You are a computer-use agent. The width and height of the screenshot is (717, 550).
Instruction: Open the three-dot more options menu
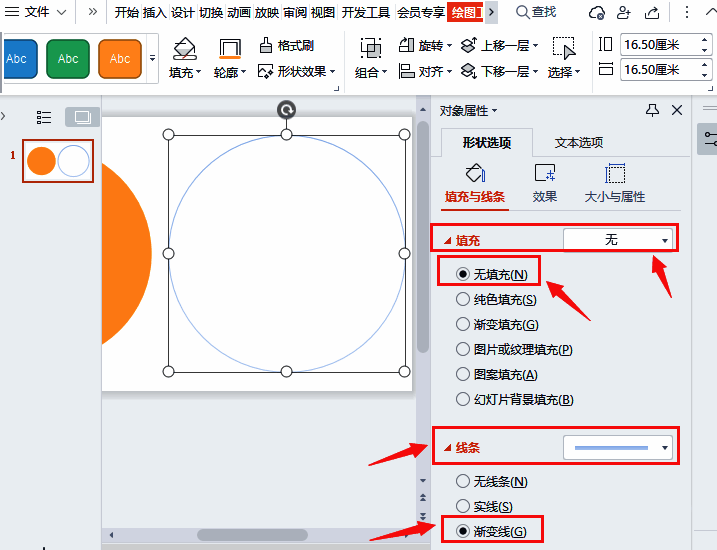(686, 12)
